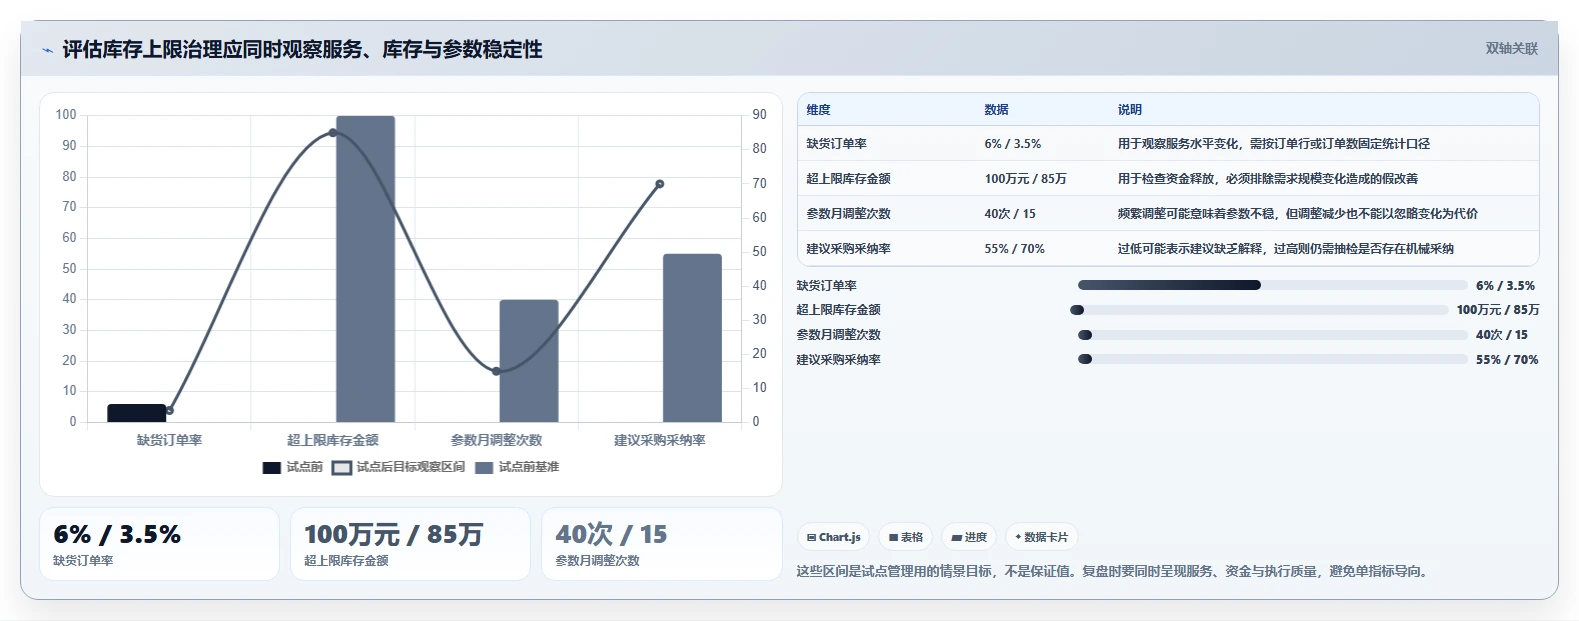
Task: Click the 缺货订单率 progress bar
Action: tap(1272, 285)
